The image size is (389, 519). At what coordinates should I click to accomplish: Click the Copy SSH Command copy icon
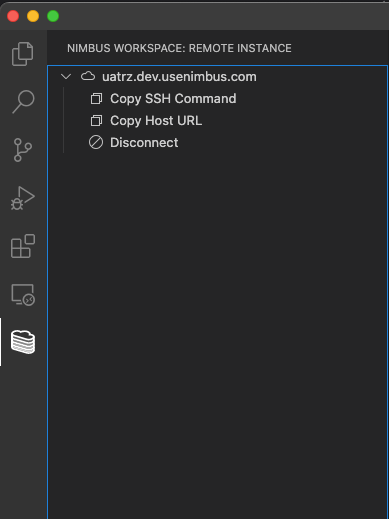tap(96, 99)
